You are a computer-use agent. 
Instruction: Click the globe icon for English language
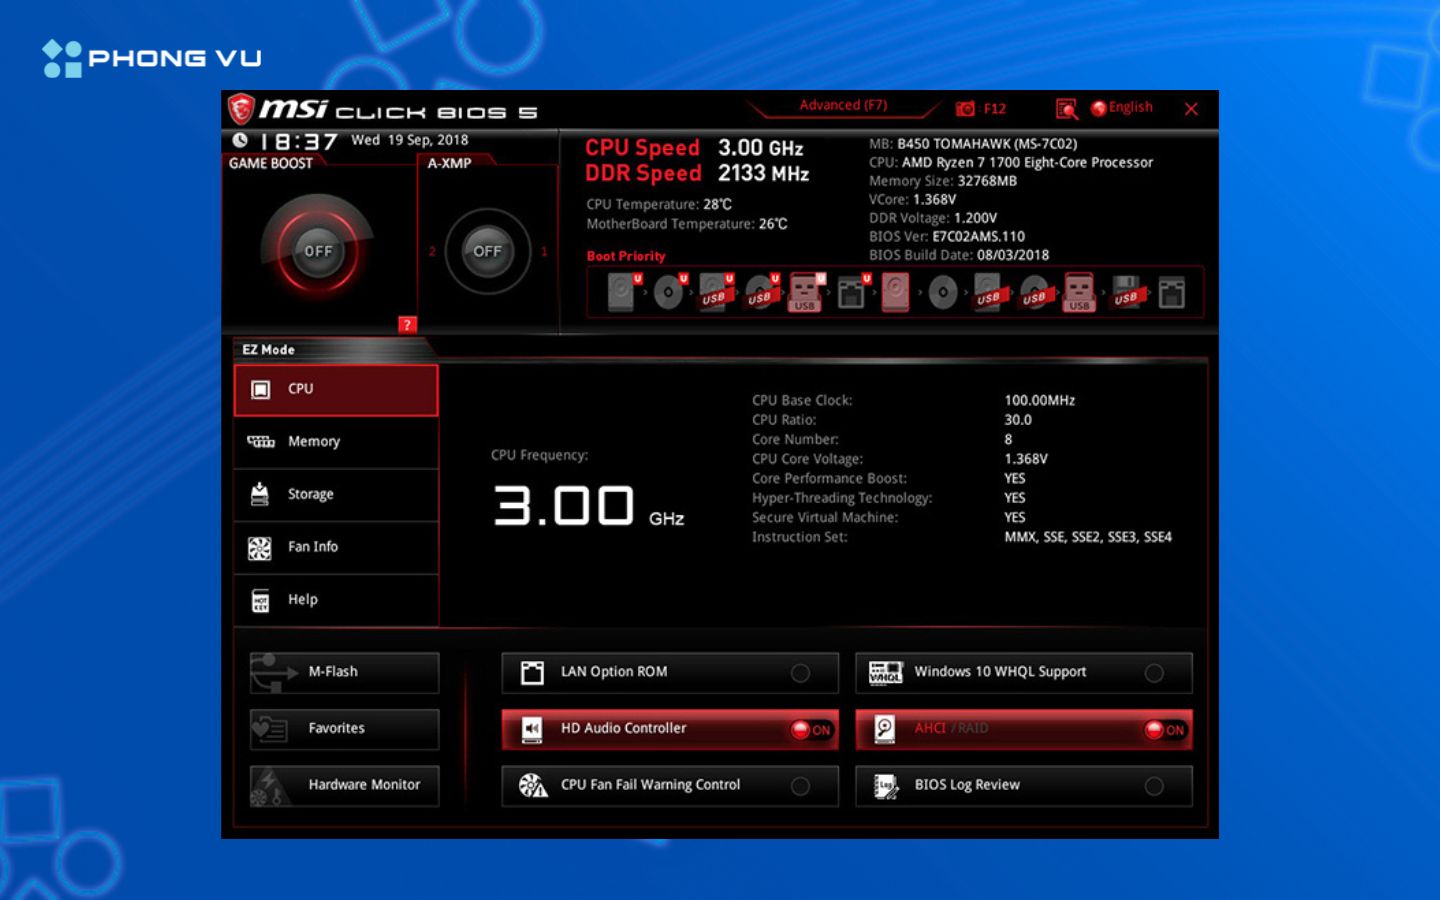[x=1099, y=108]
